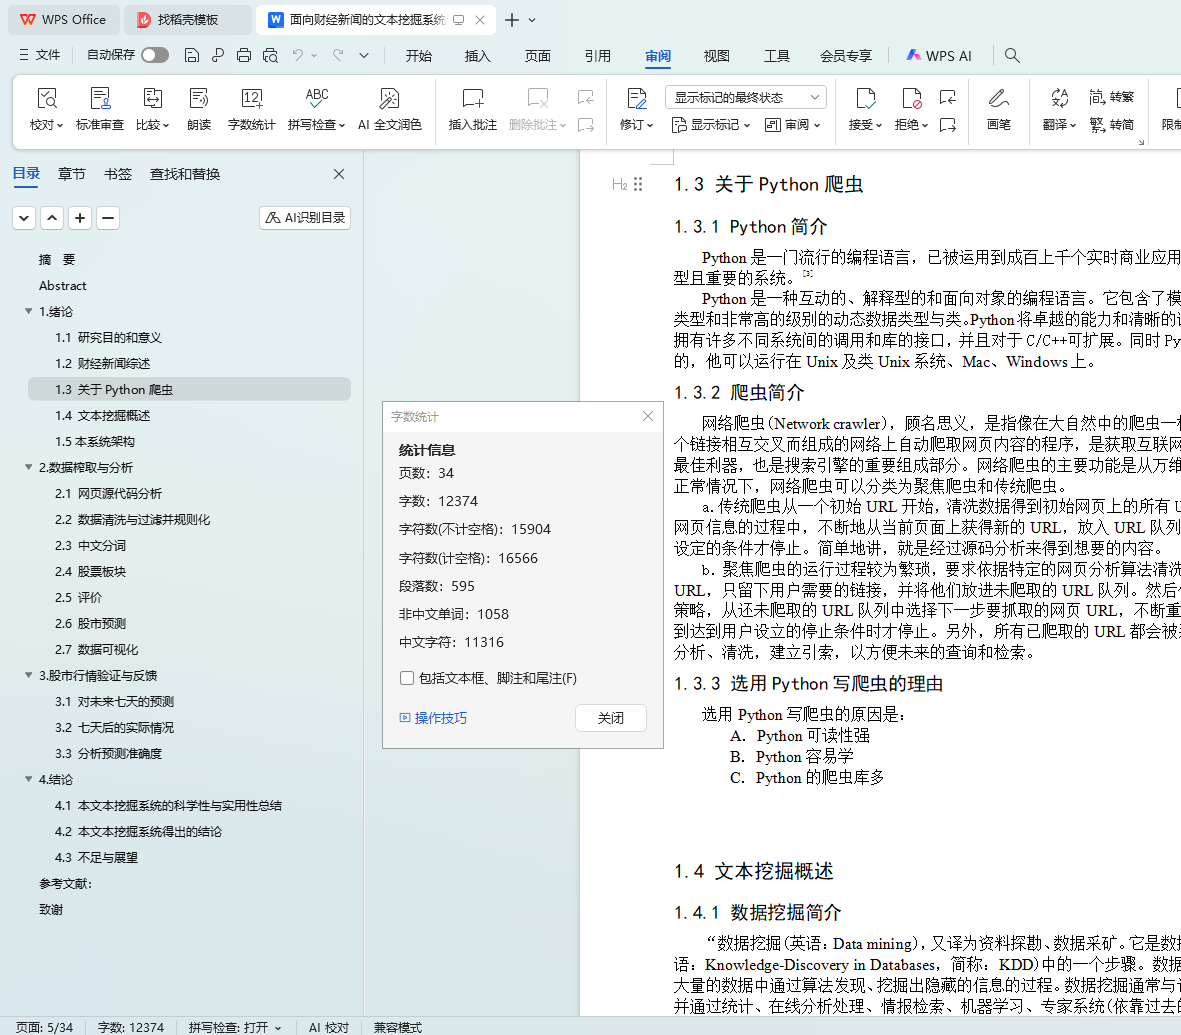Click the print icon in quick toolbar

click(244, 55)
